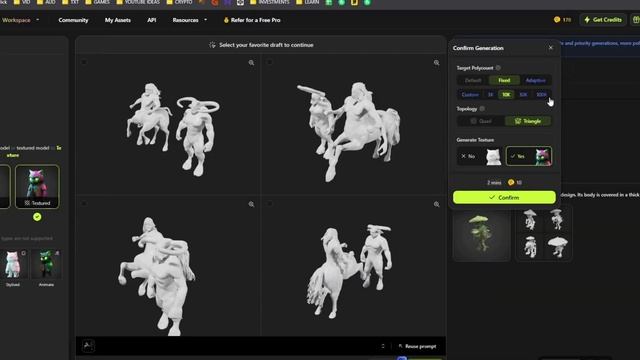Select the top-left centaur and minotaur draft

tap(168, 124)
